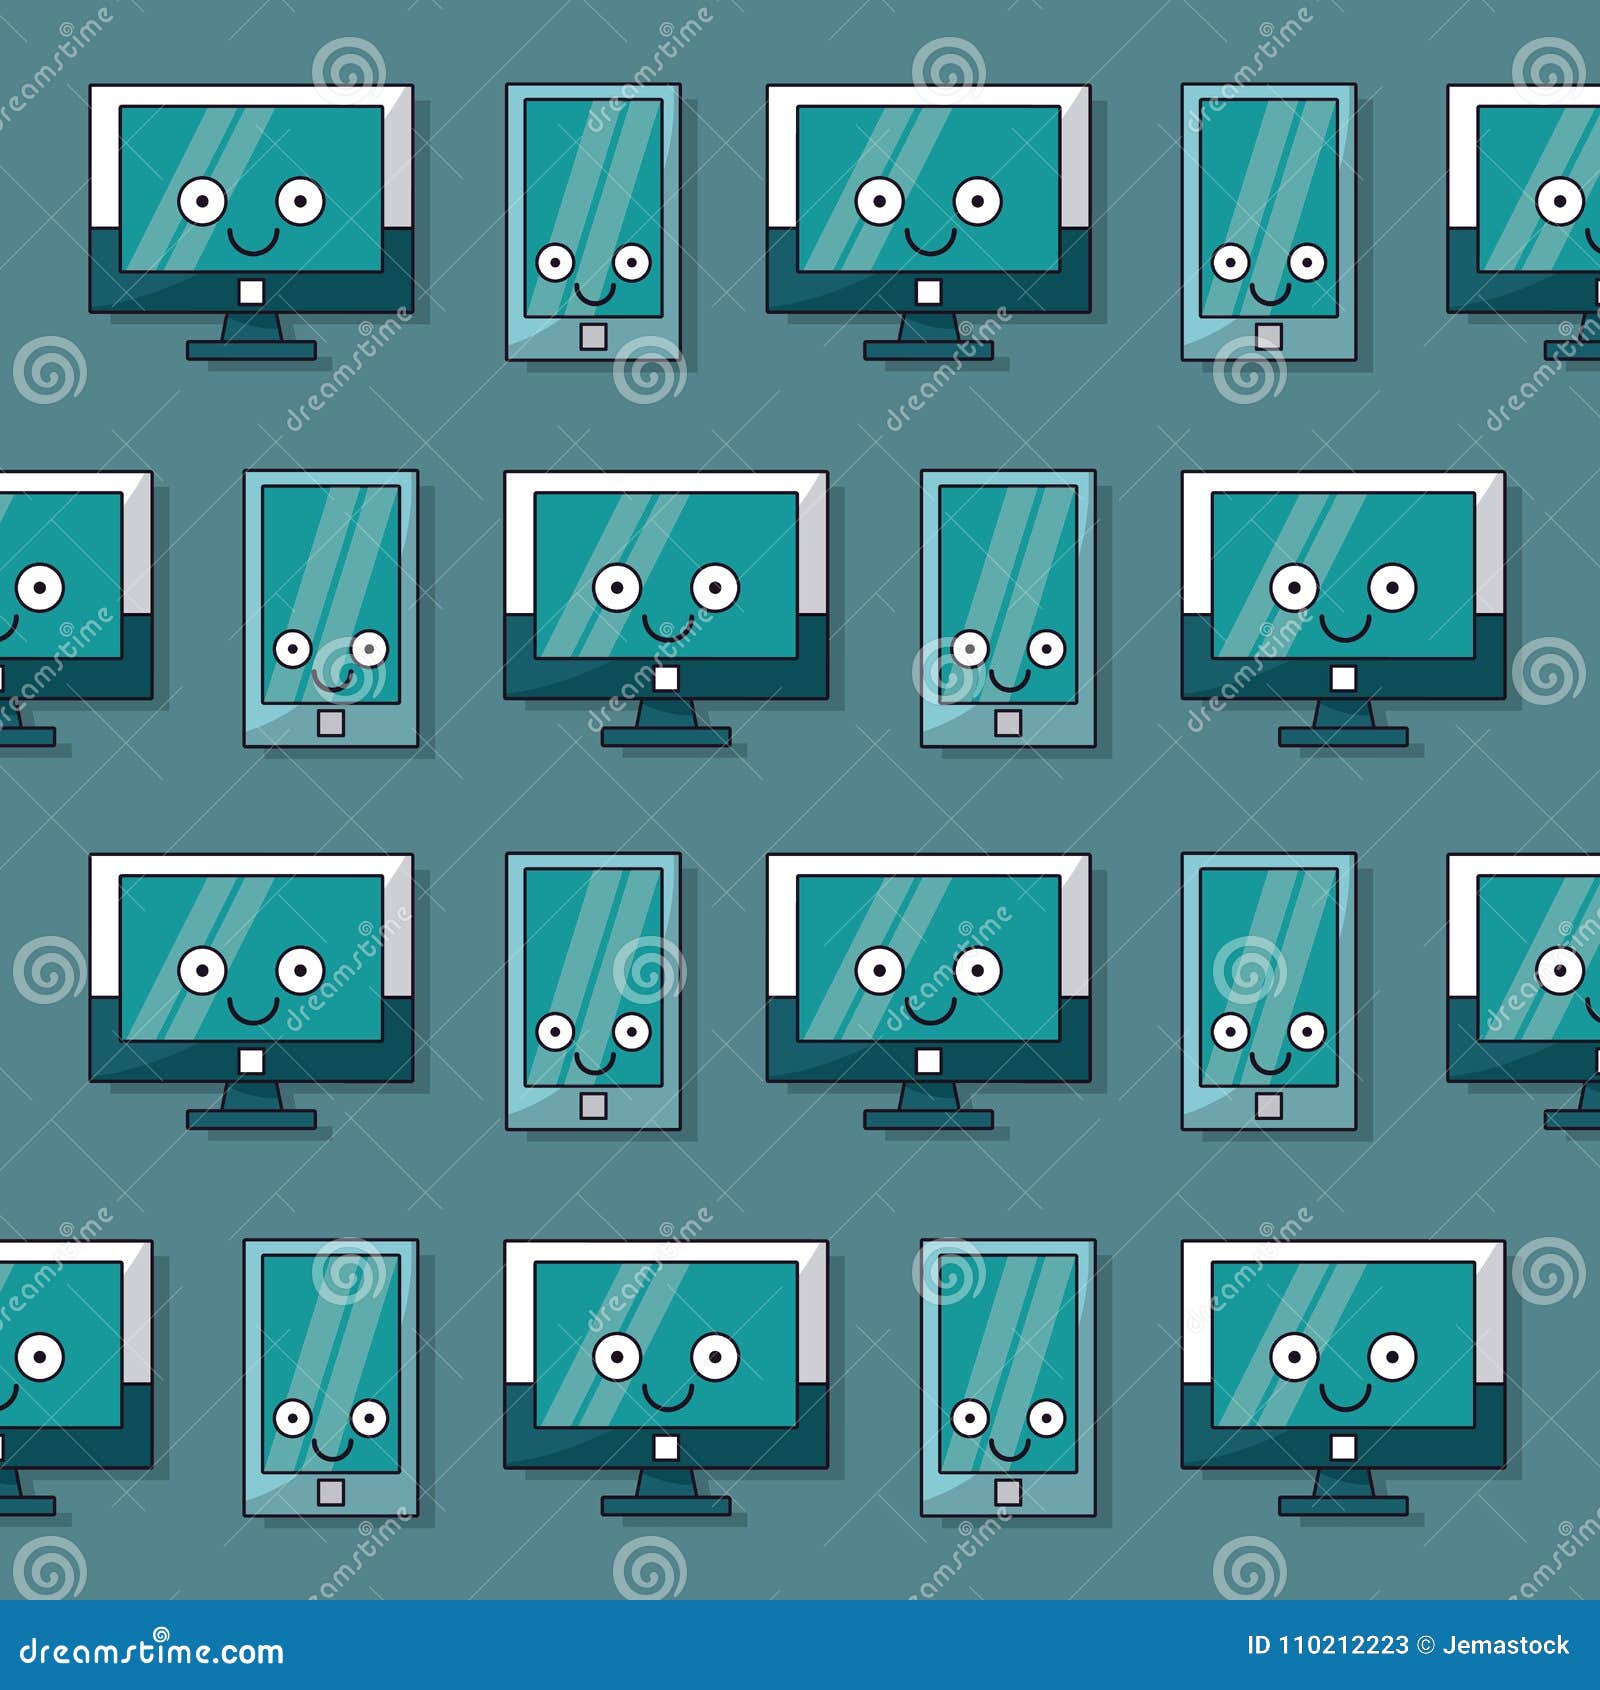Viewport: 1600px width, 1690px height.
Task: Select the smiling monitor icon in the top-left corner
Action: click(250, 220)
